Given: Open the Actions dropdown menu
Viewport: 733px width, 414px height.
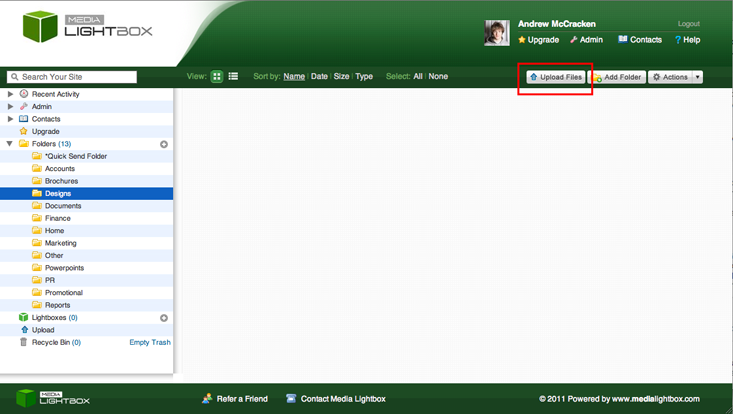Looking at the screenshot, I should (x=676, y=77).
